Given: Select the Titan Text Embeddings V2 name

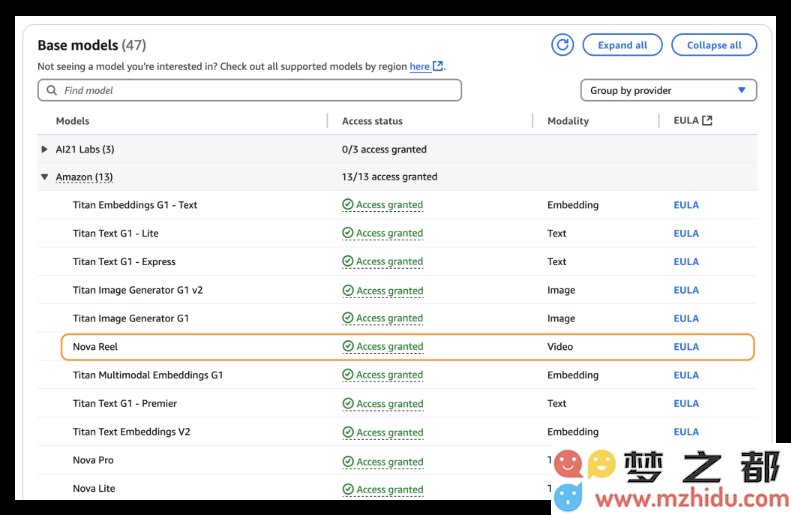Looking at the screenshot, I should click(132, 432).
